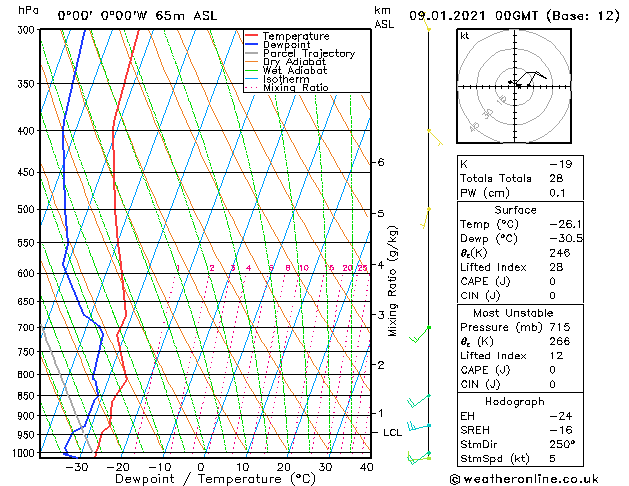Click the Parcel Trajectory legend label
629x486 pixels.
[309, 53]
